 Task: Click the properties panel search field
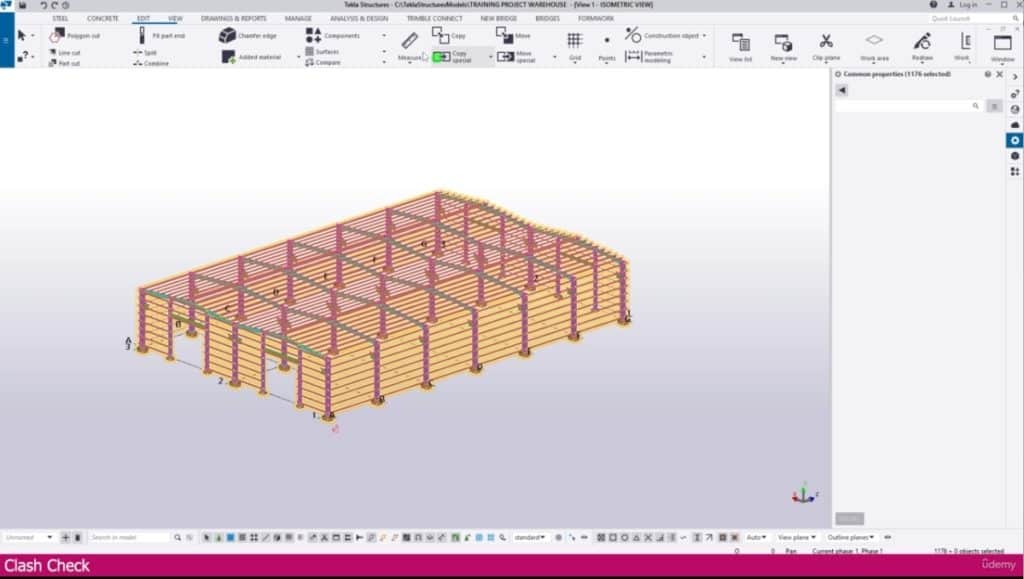909,106
